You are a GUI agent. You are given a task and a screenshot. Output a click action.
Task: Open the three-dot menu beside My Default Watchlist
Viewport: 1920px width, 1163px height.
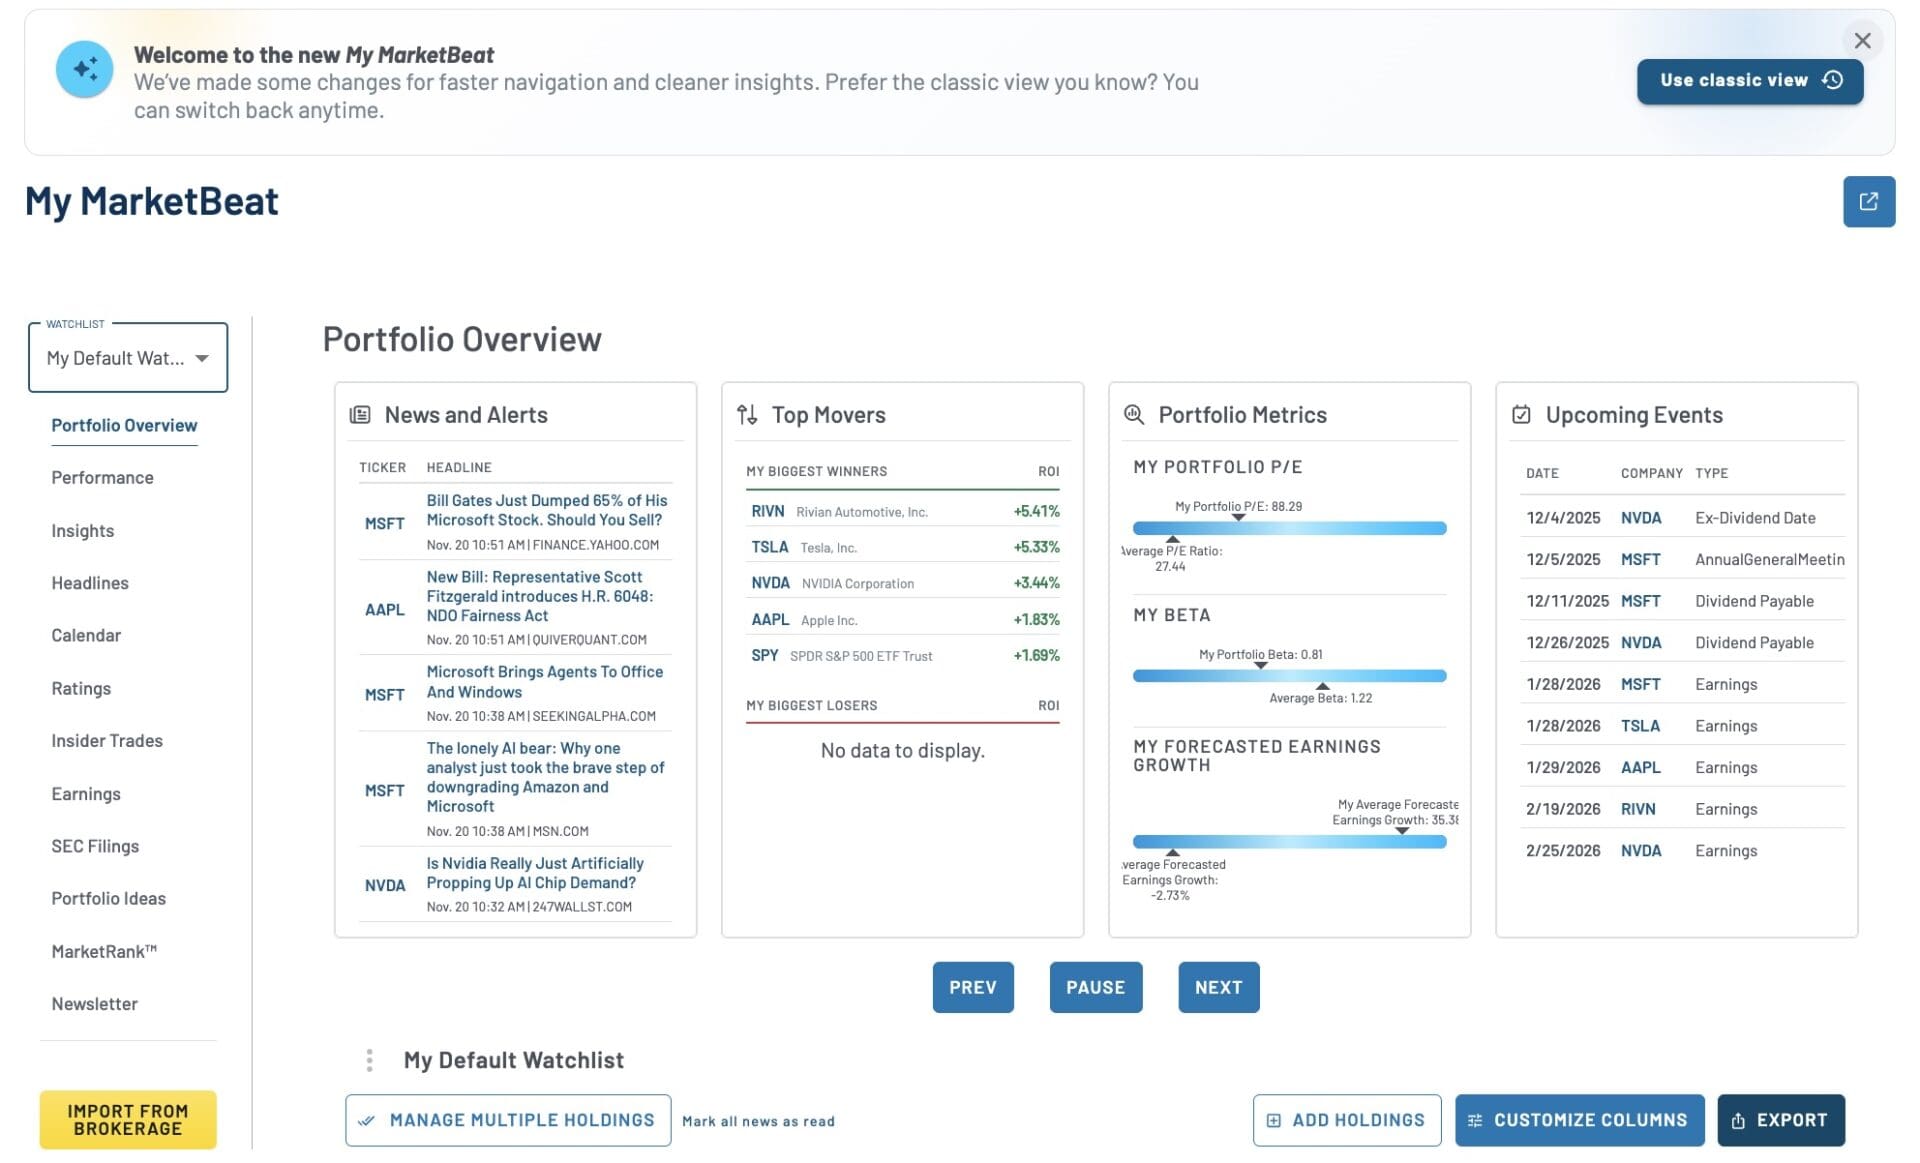370,1060
